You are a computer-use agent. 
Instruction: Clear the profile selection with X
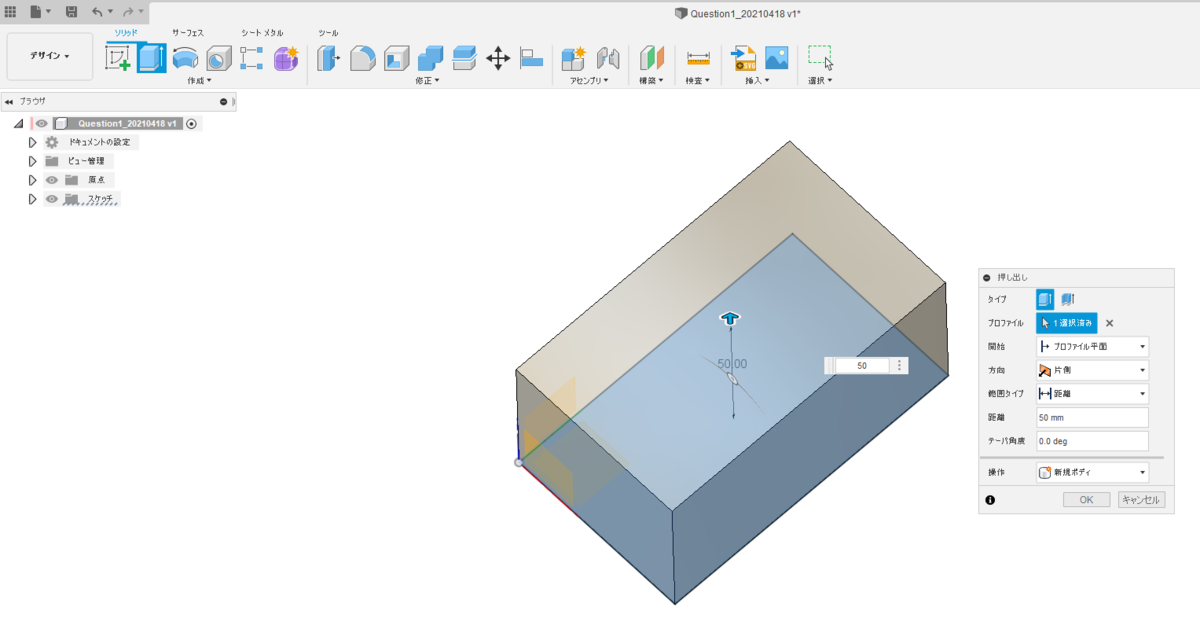coord(1110,323)
